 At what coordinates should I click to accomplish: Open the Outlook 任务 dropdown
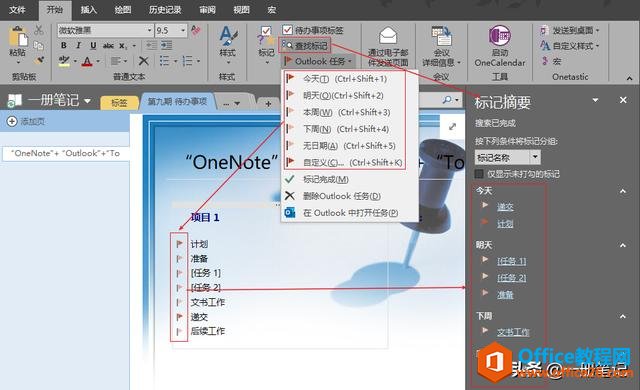pyautogui.click(x=318, y=61)
